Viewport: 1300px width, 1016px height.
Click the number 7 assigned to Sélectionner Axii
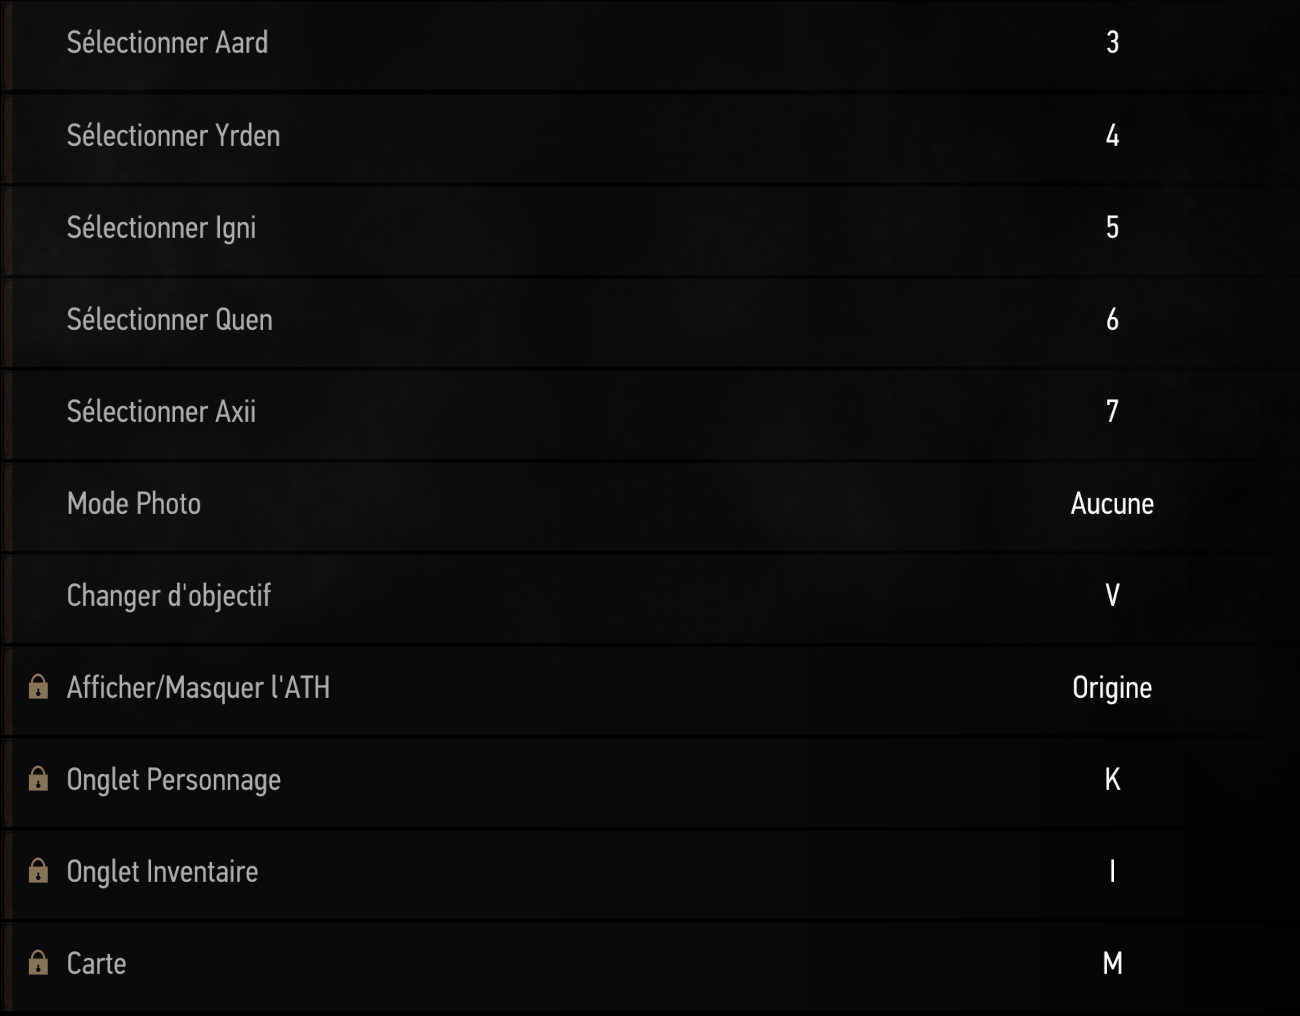(1111, 412)
